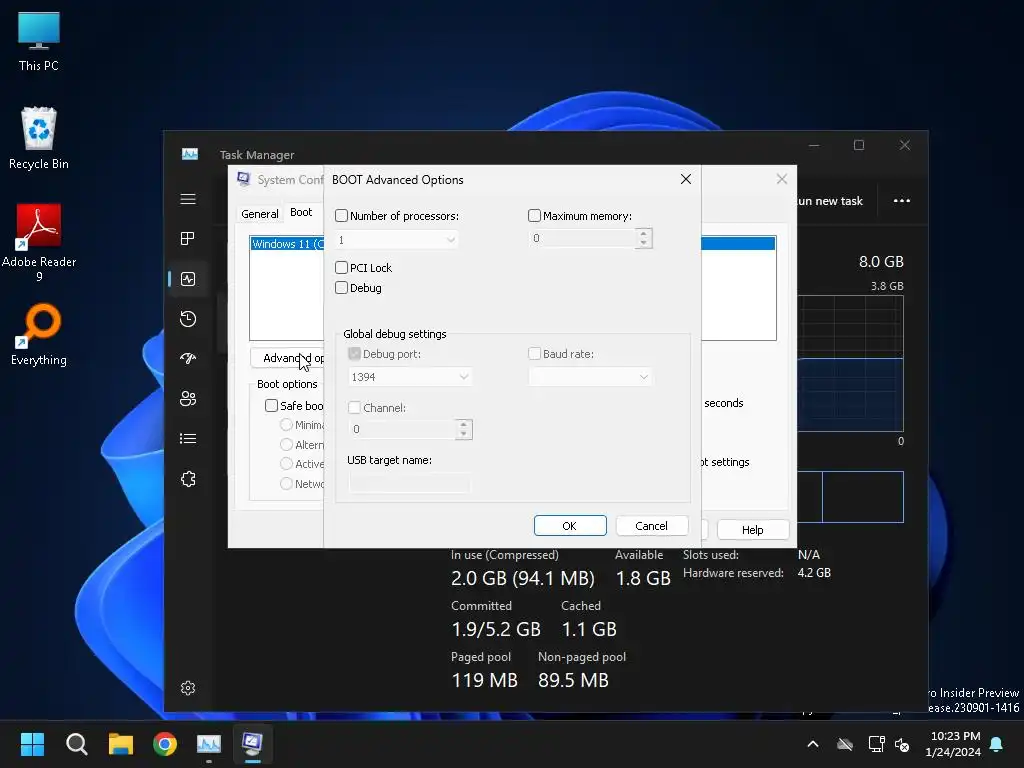Open notification bell in system tray
Viewport: 1024px width, 768px height.
pos(997,744)
